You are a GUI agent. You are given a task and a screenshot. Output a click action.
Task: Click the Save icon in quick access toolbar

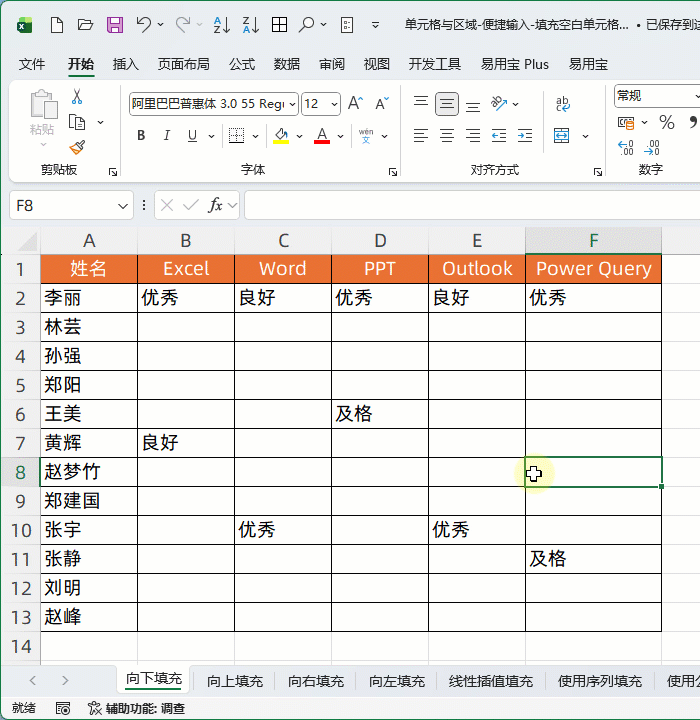(x=115, y=25)
